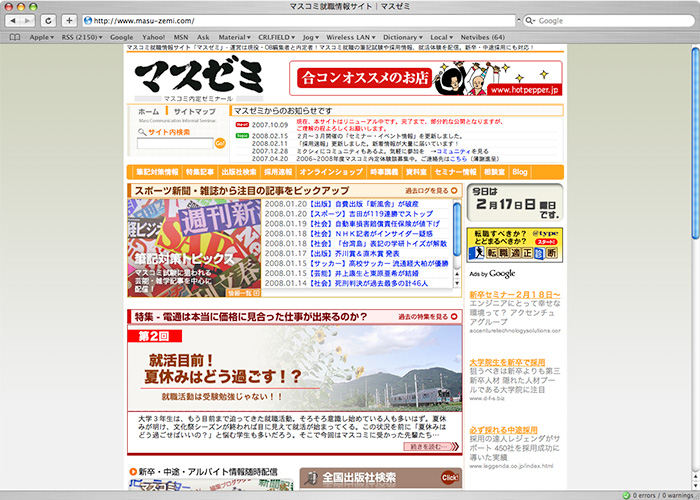Open the Local bookmarks dropdown

(x=442, y=38)
